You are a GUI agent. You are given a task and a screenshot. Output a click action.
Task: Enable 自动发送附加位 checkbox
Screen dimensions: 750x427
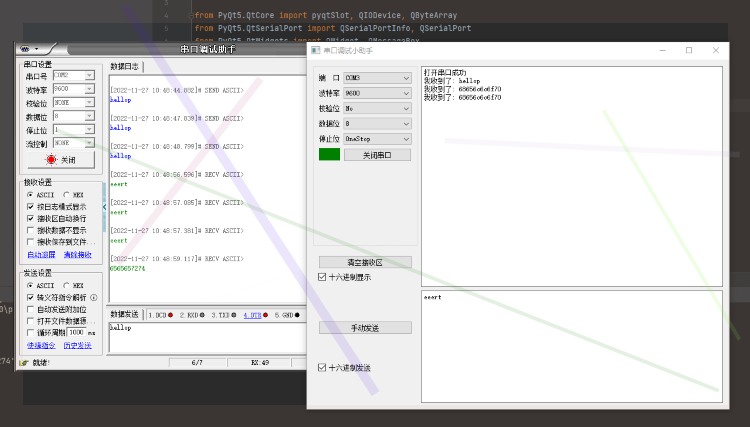click(31, 309)
